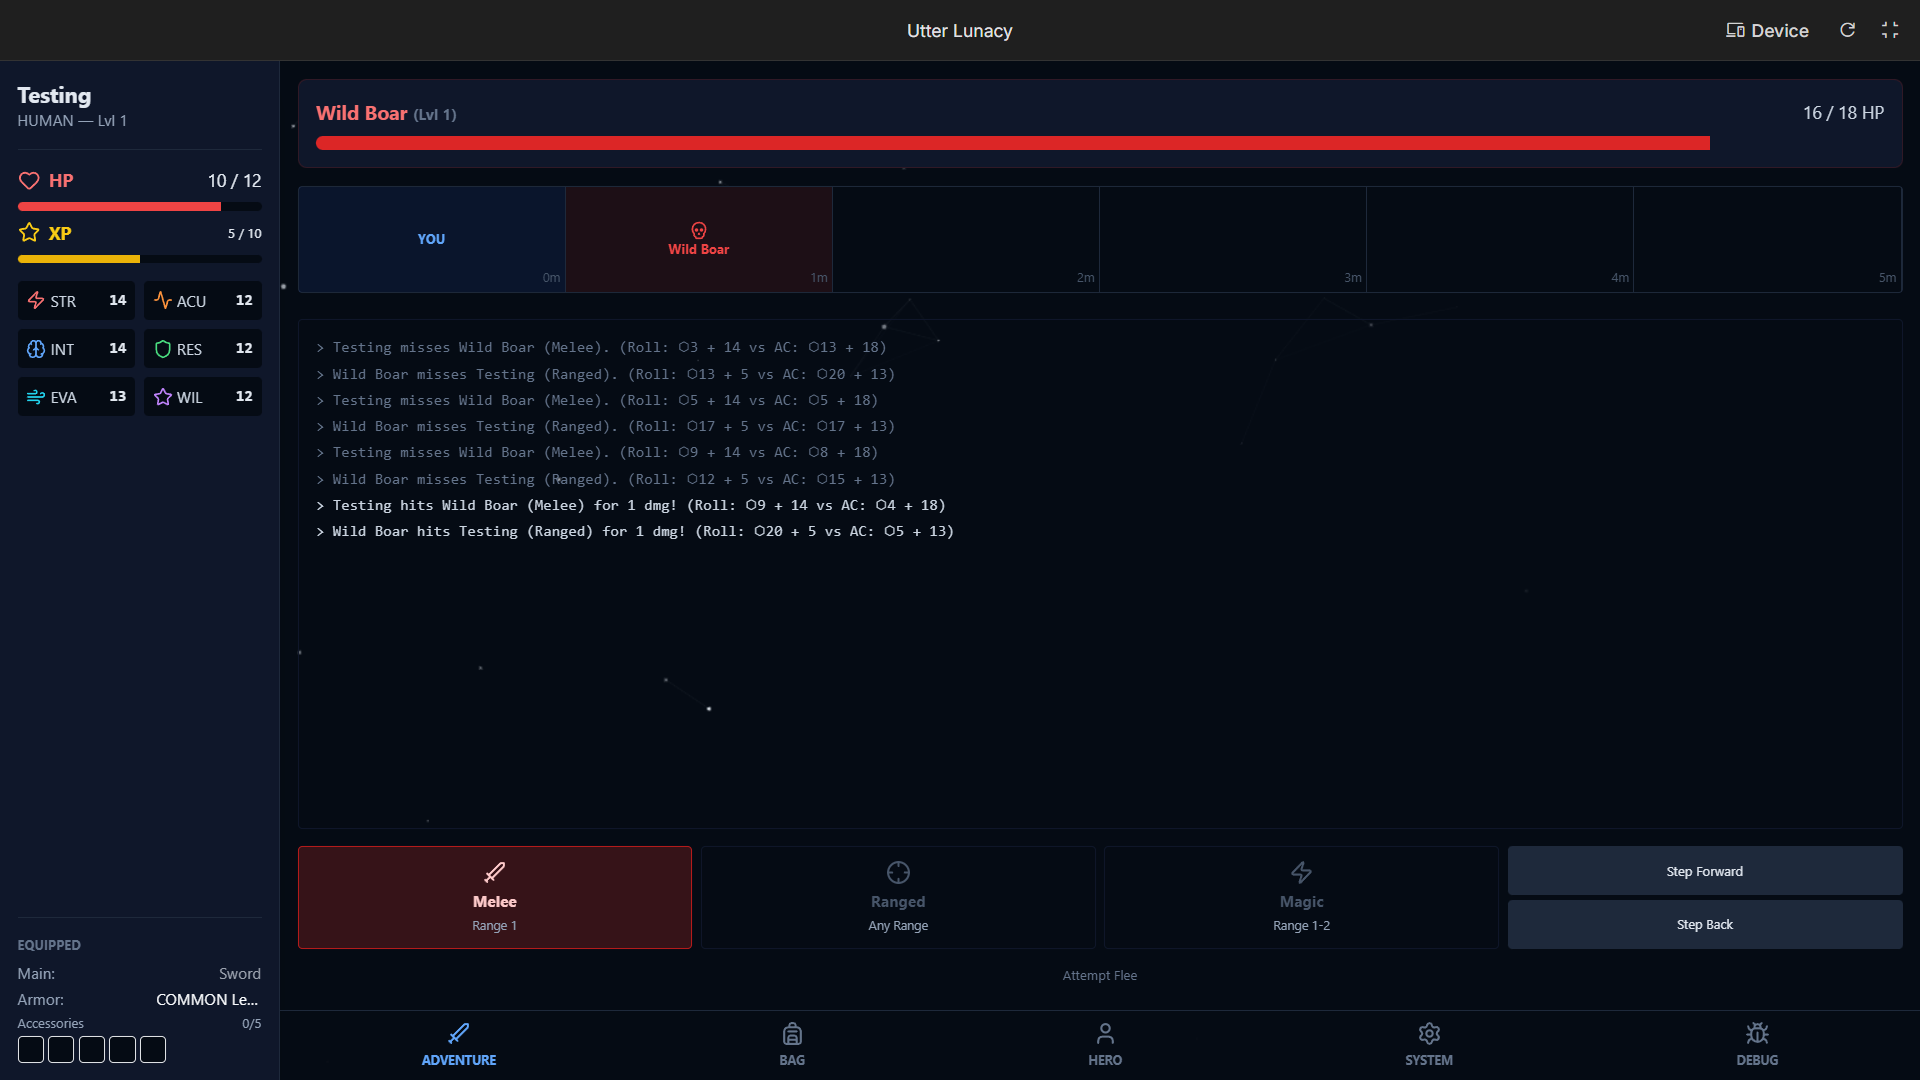Viewport: 1920px width, 1080px height.
Task: Click the first empty accessory slot
Action: point(31,1049)
